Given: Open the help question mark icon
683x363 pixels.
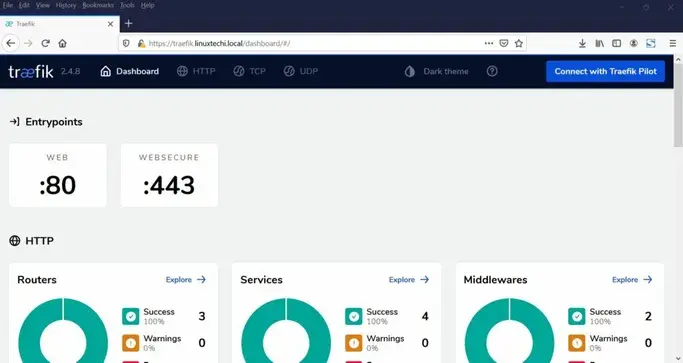Looking at the screenshot, I should tap(492, 71).
